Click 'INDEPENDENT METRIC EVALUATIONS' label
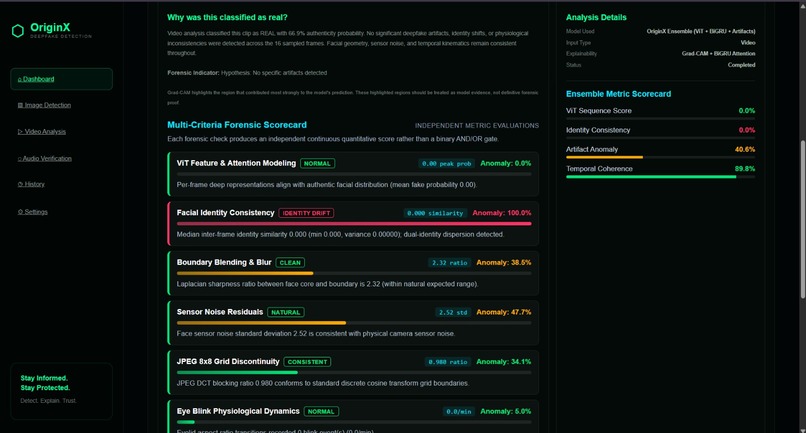 click(x=477, y=125)
